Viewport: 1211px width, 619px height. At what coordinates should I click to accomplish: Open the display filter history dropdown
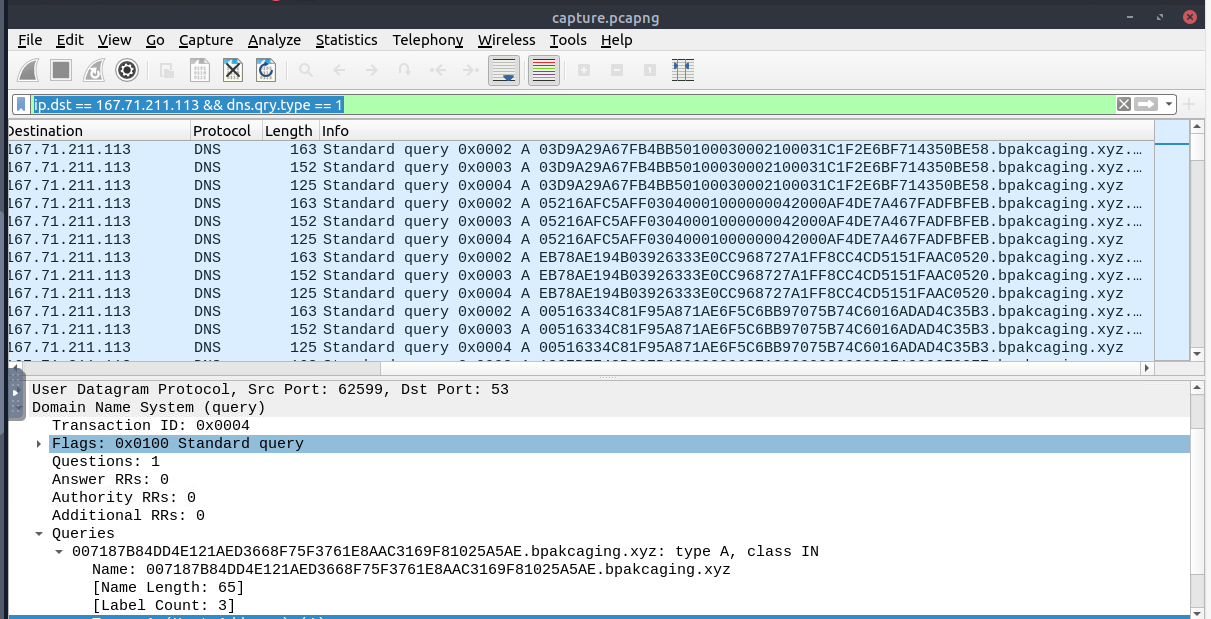pos(1169,105)
